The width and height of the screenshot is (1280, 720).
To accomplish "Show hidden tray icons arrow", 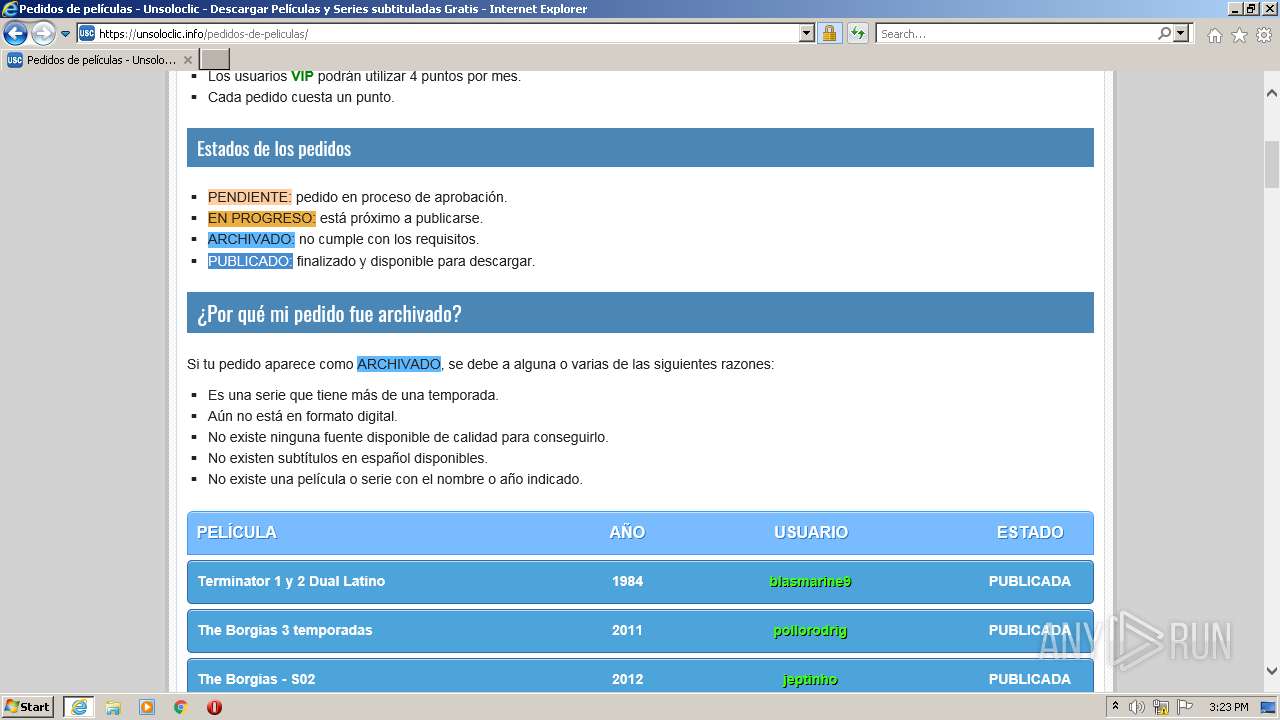I will tap(1116, 707).
